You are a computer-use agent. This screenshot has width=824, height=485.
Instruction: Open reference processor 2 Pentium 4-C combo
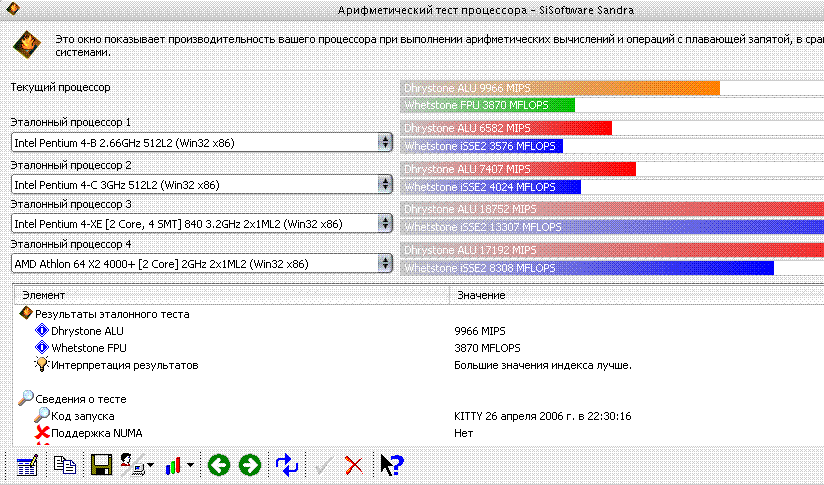pos(201,184)
